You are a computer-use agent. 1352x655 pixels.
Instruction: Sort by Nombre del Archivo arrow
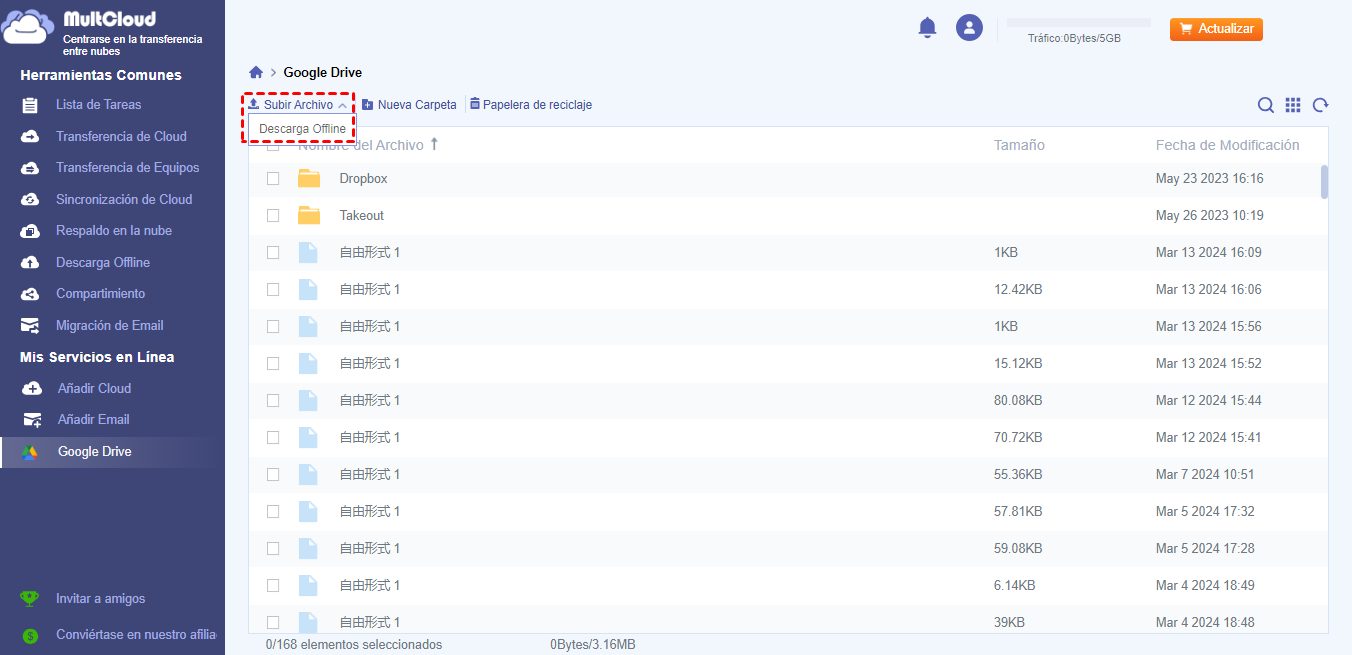434,145
